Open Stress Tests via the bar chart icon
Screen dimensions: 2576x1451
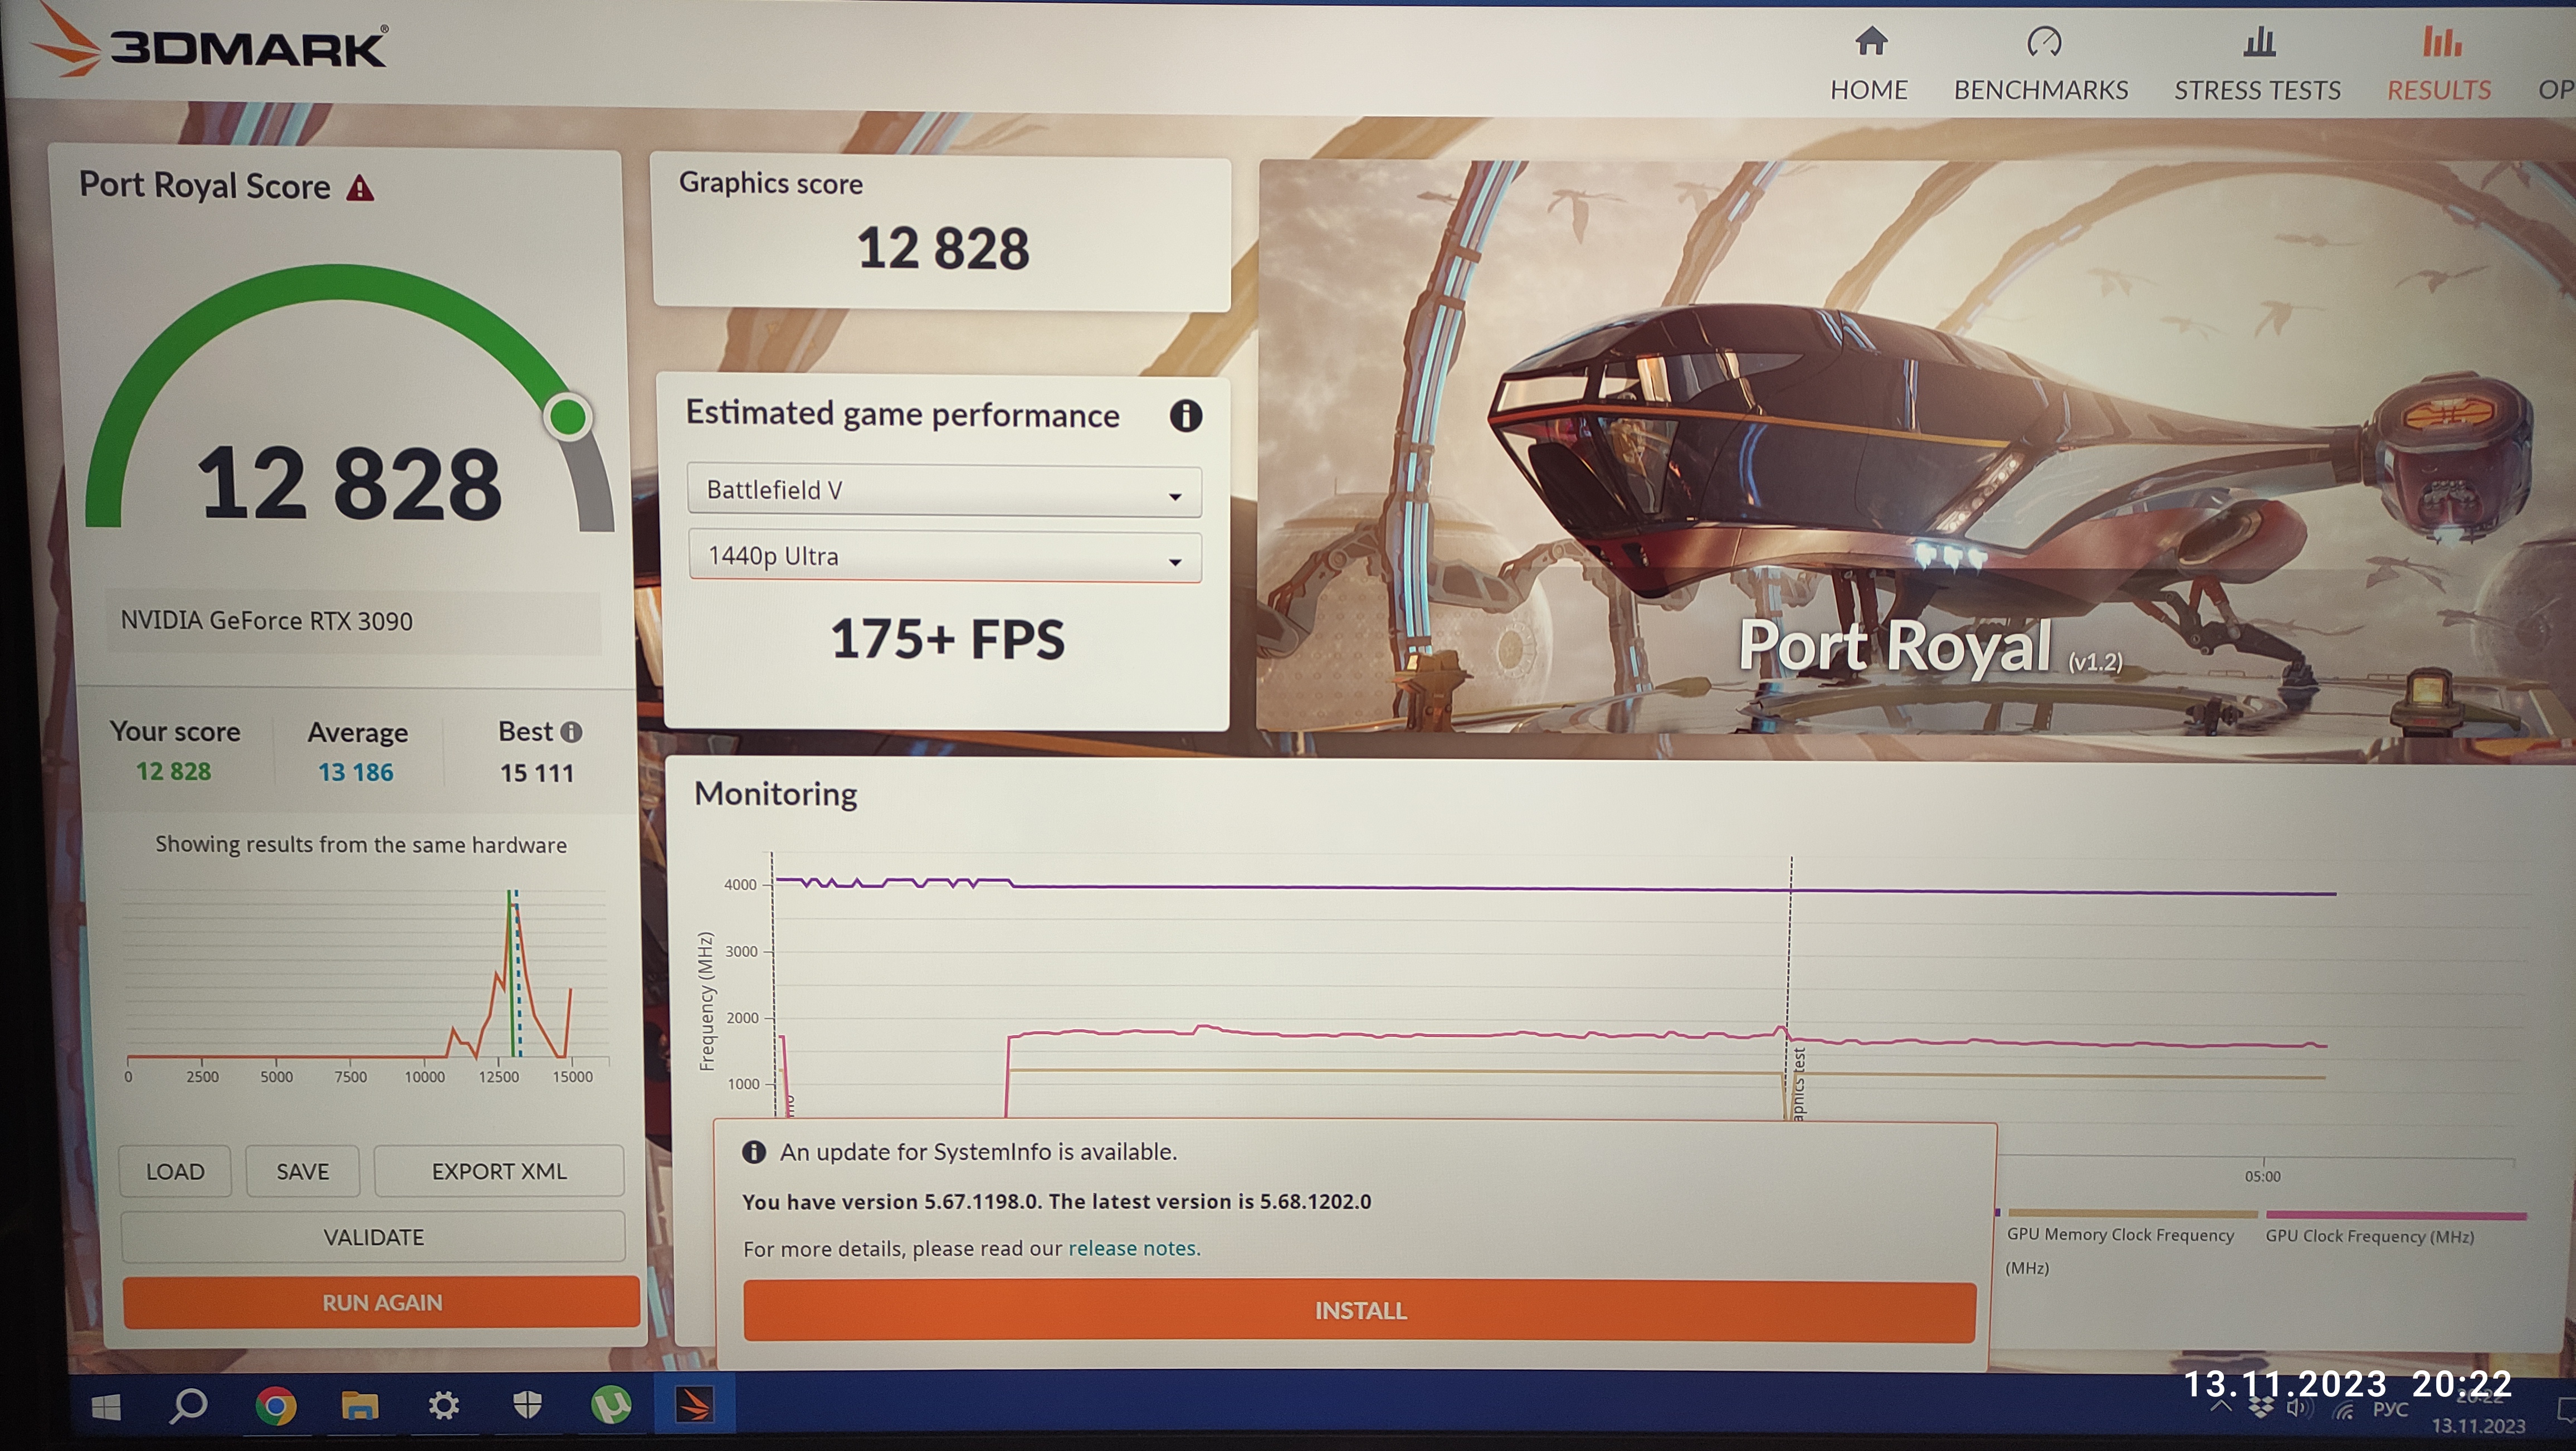(x=2259, y=43)
